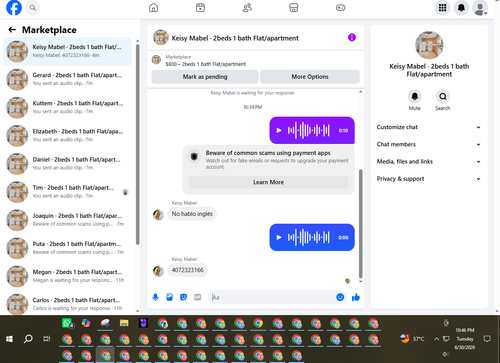The width and height of the screenshot is (500, 363).
Task: Open Tim conversation in list
Action: [68, 192]
